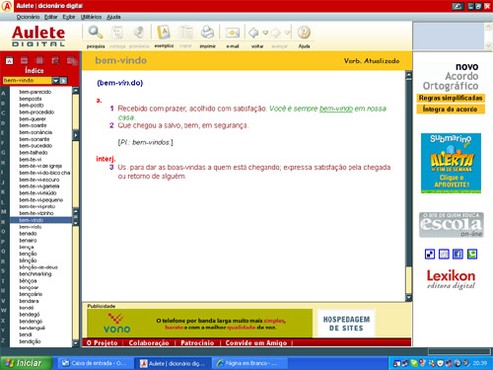The height and width of the screenshot is (370, 493).
Task: Open the avançar history dropdown arrow
Action: 287,33
